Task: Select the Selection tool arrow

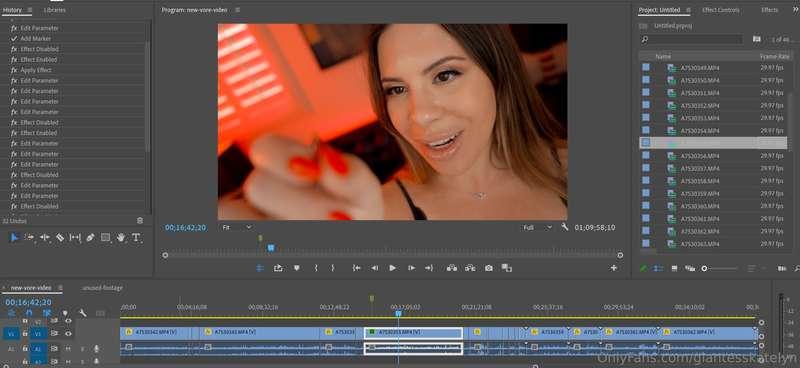Action: (x=14, y=237)
